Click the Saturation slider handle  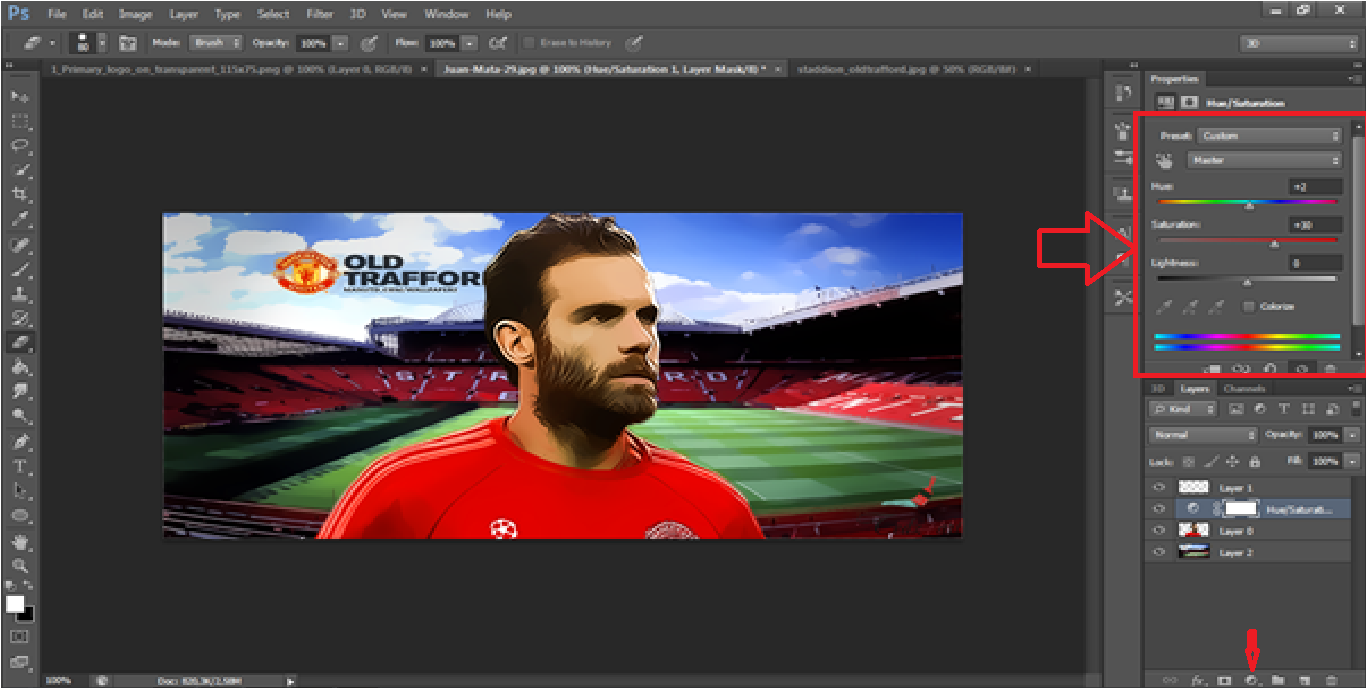click(x=1274, y=244)
